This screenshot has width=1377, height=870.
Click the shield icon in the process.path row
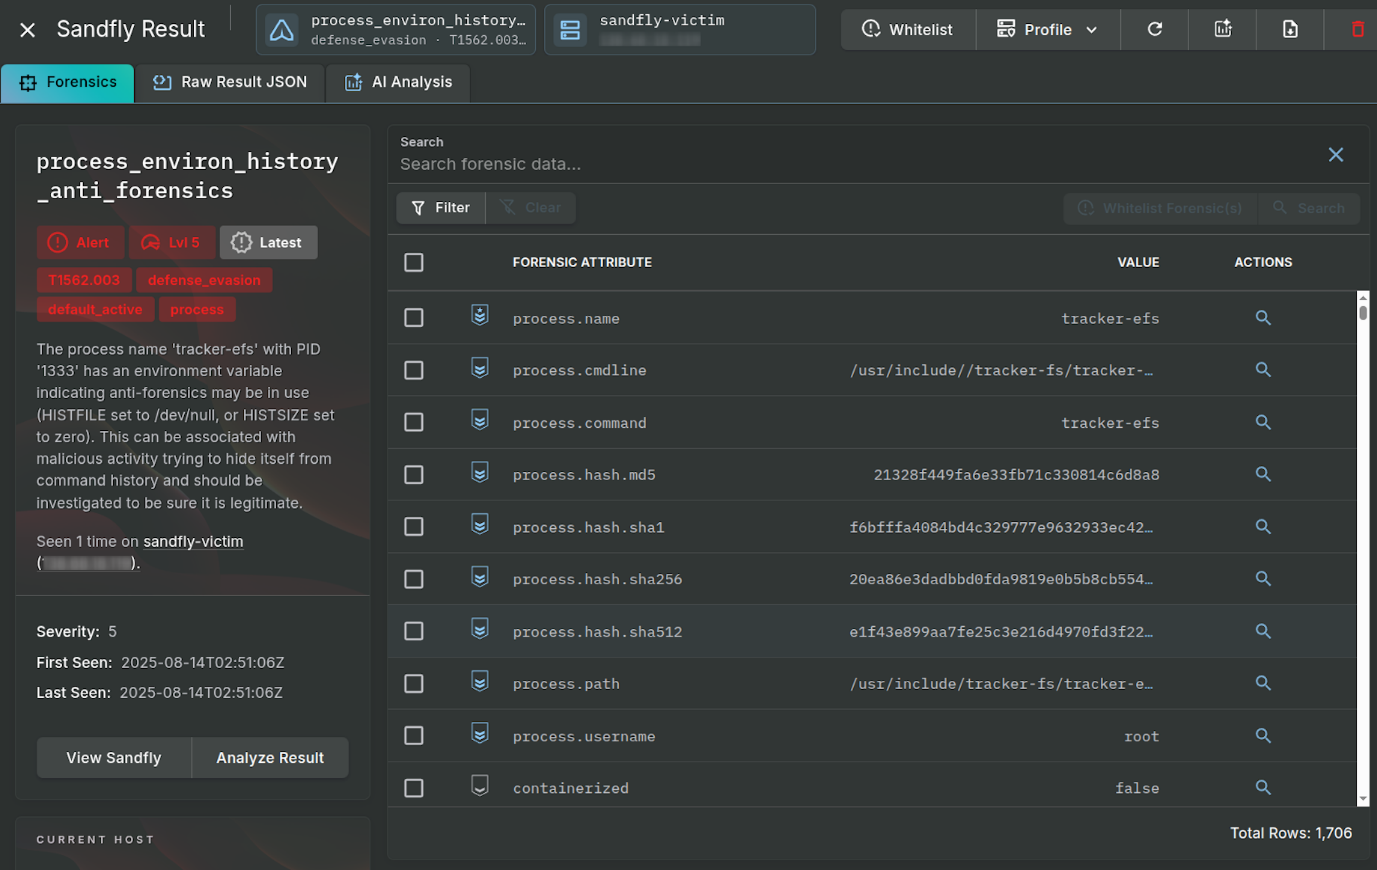[x=480, y=681]
